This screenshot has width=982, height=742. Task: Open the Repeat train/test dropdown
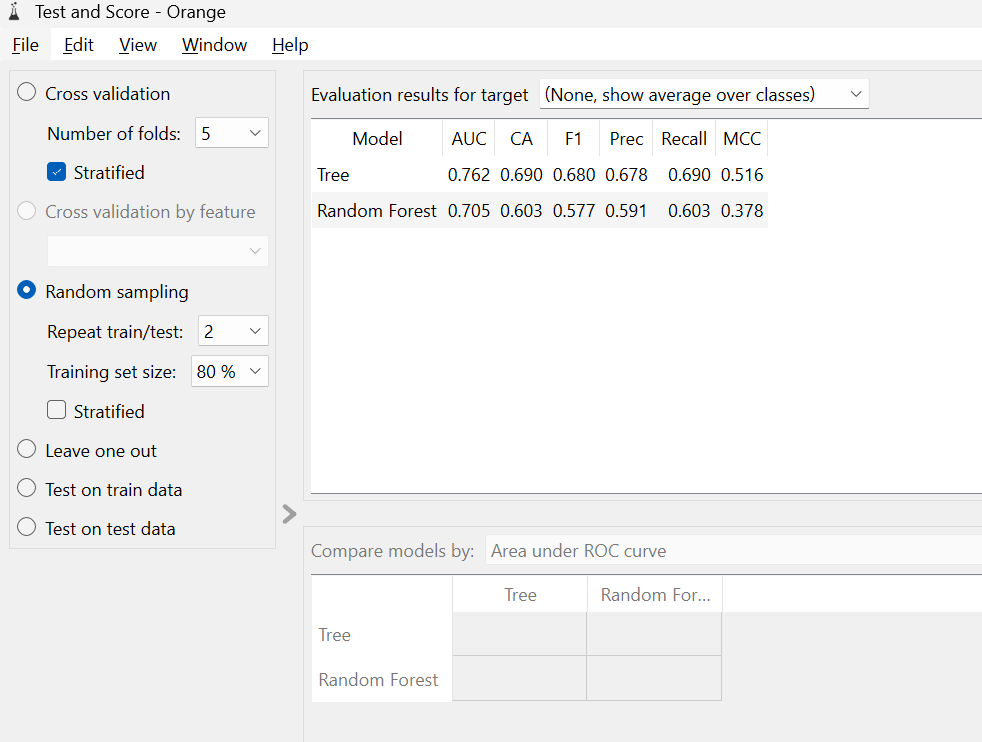[x=233, y=331]
